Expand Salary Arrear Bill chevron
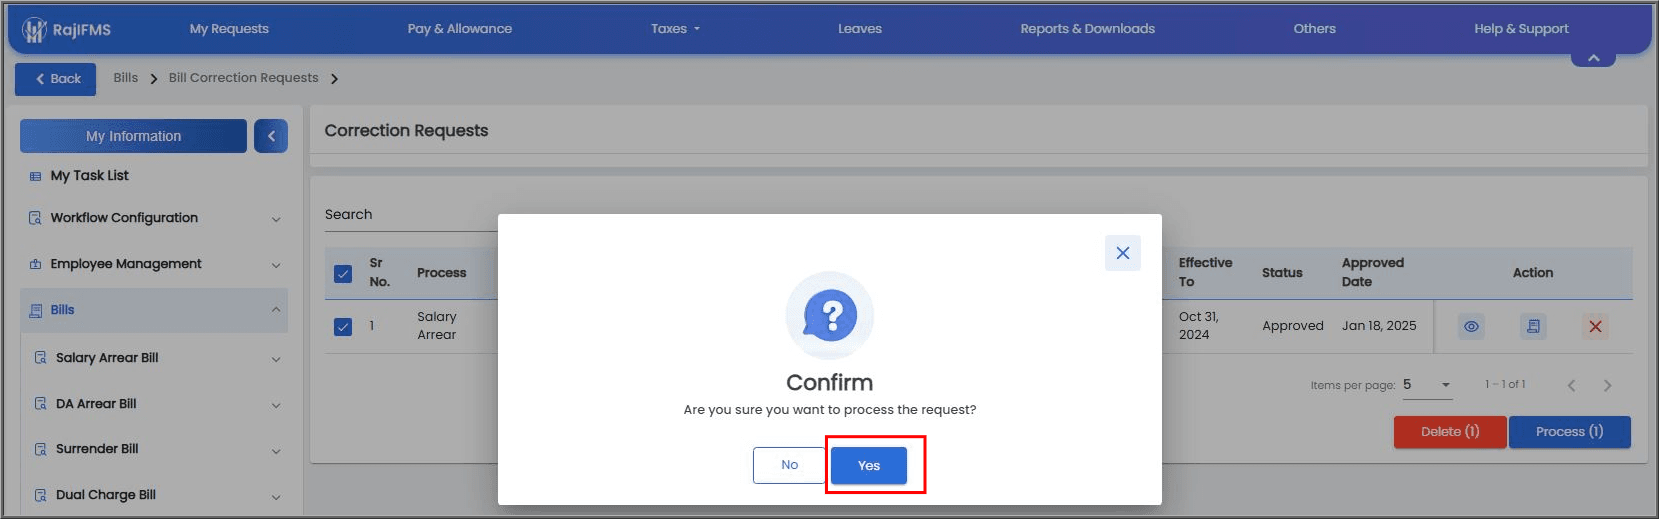1659x519 pixels. point(276,359)
